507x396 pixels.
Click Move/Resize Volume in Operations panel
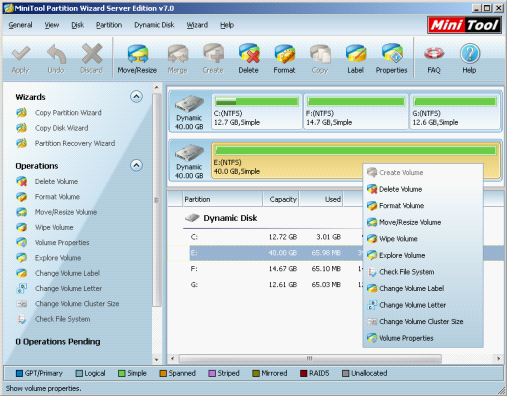[x=66, y=212]
